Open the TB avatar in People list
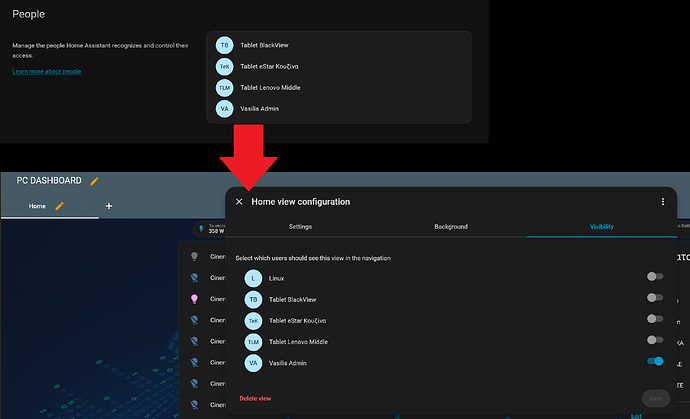The height and width of the screenshot is (419, 690). pyautogui.click(x=224, y=45)
